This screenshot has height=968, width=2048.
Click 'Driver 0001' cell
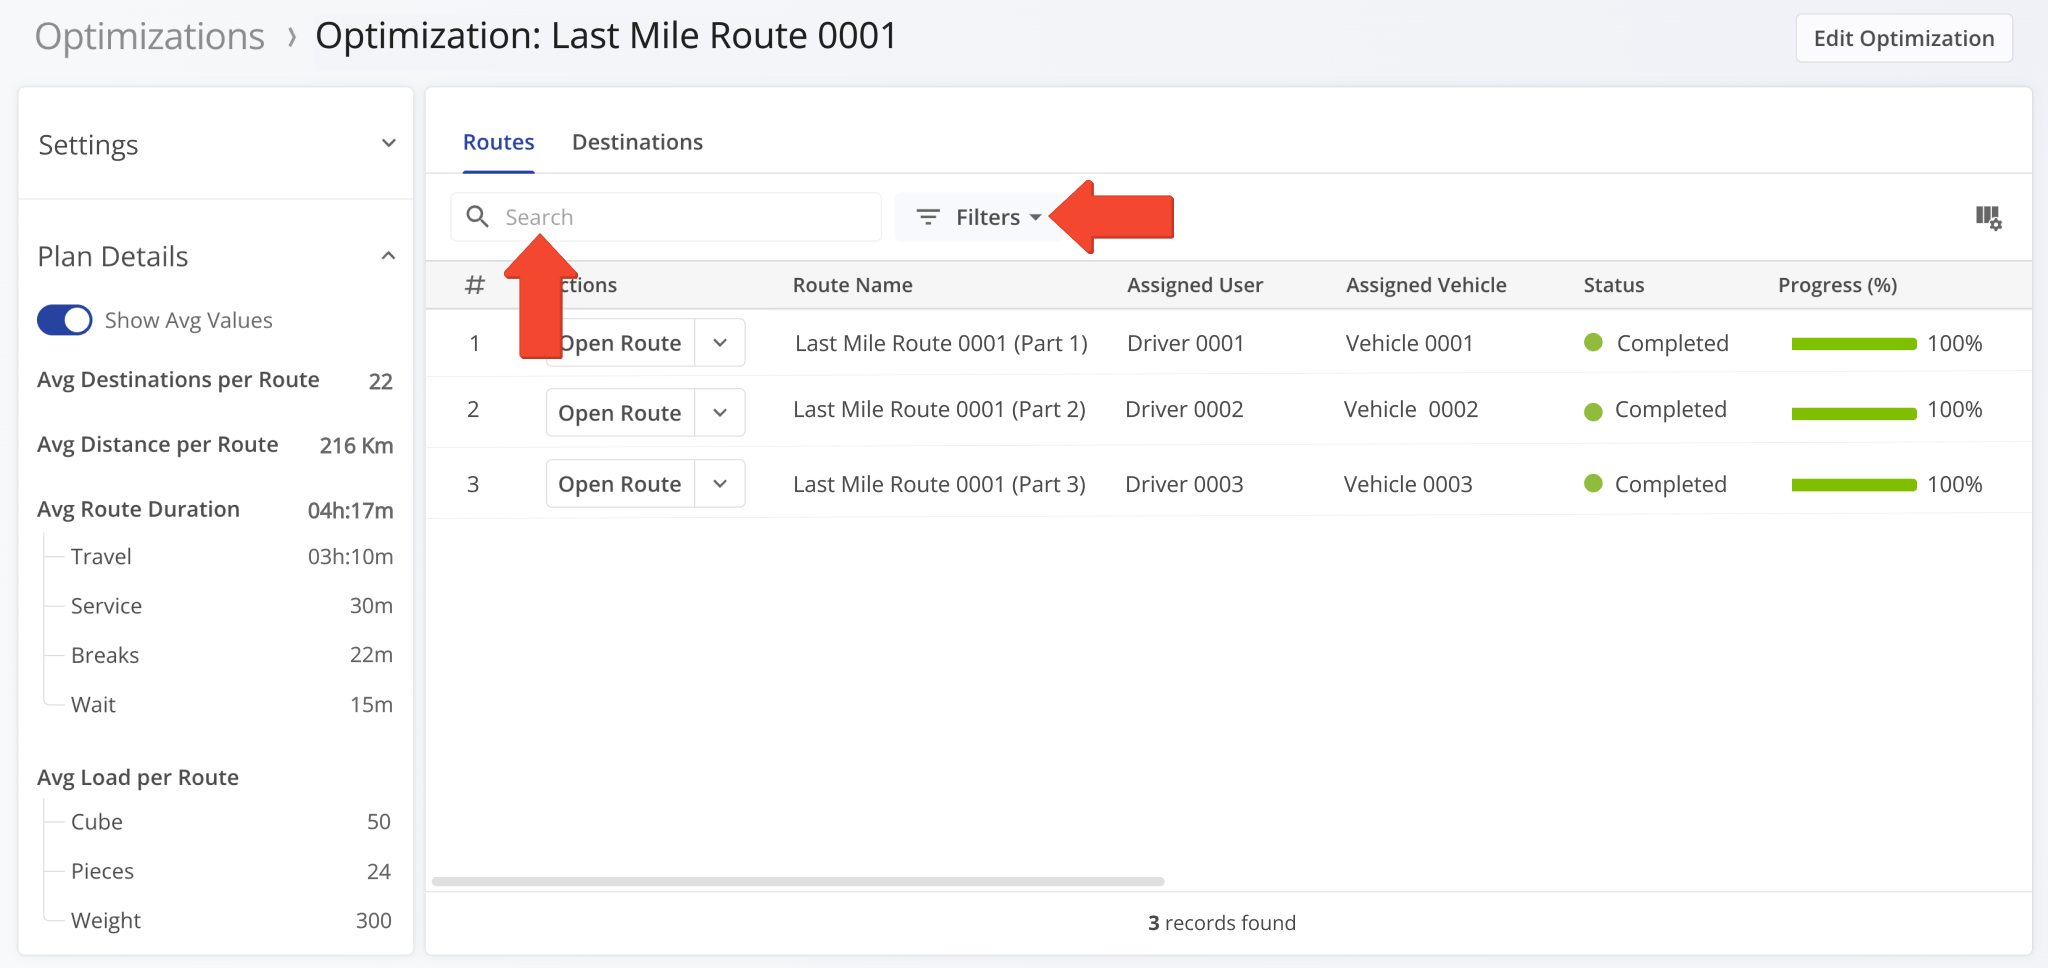pos(1185,343)
